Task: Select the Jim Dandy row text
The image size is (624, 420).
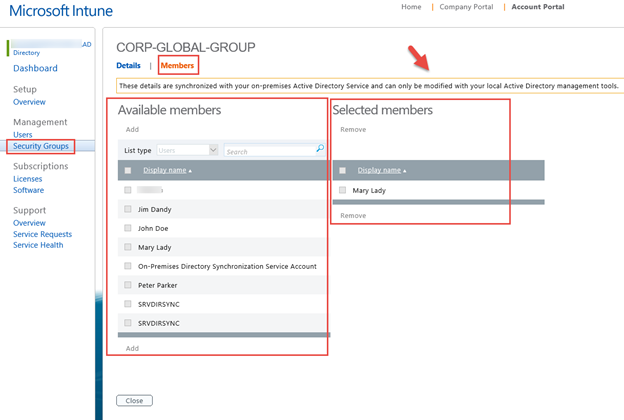Action: pos(154,209)
